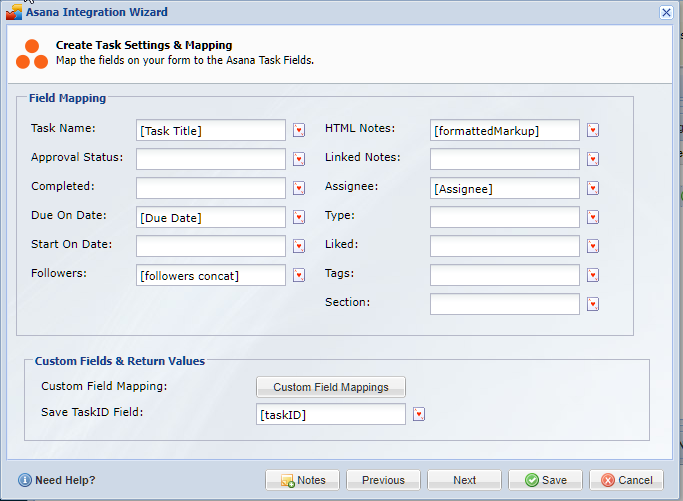Focus the Start On Date input field

click(211, 246)
